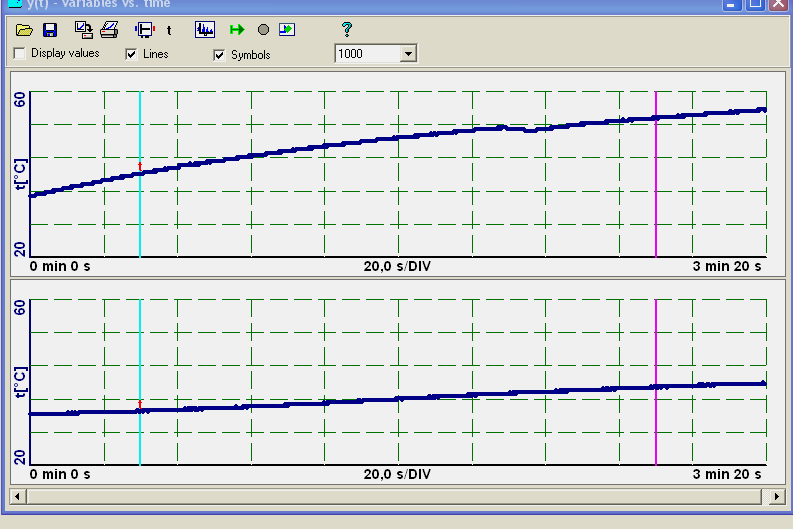Click the '3 min 20 s' label under upper graph
The height and width of the screenshot is (529, 793).
click(x=727, y=267)
